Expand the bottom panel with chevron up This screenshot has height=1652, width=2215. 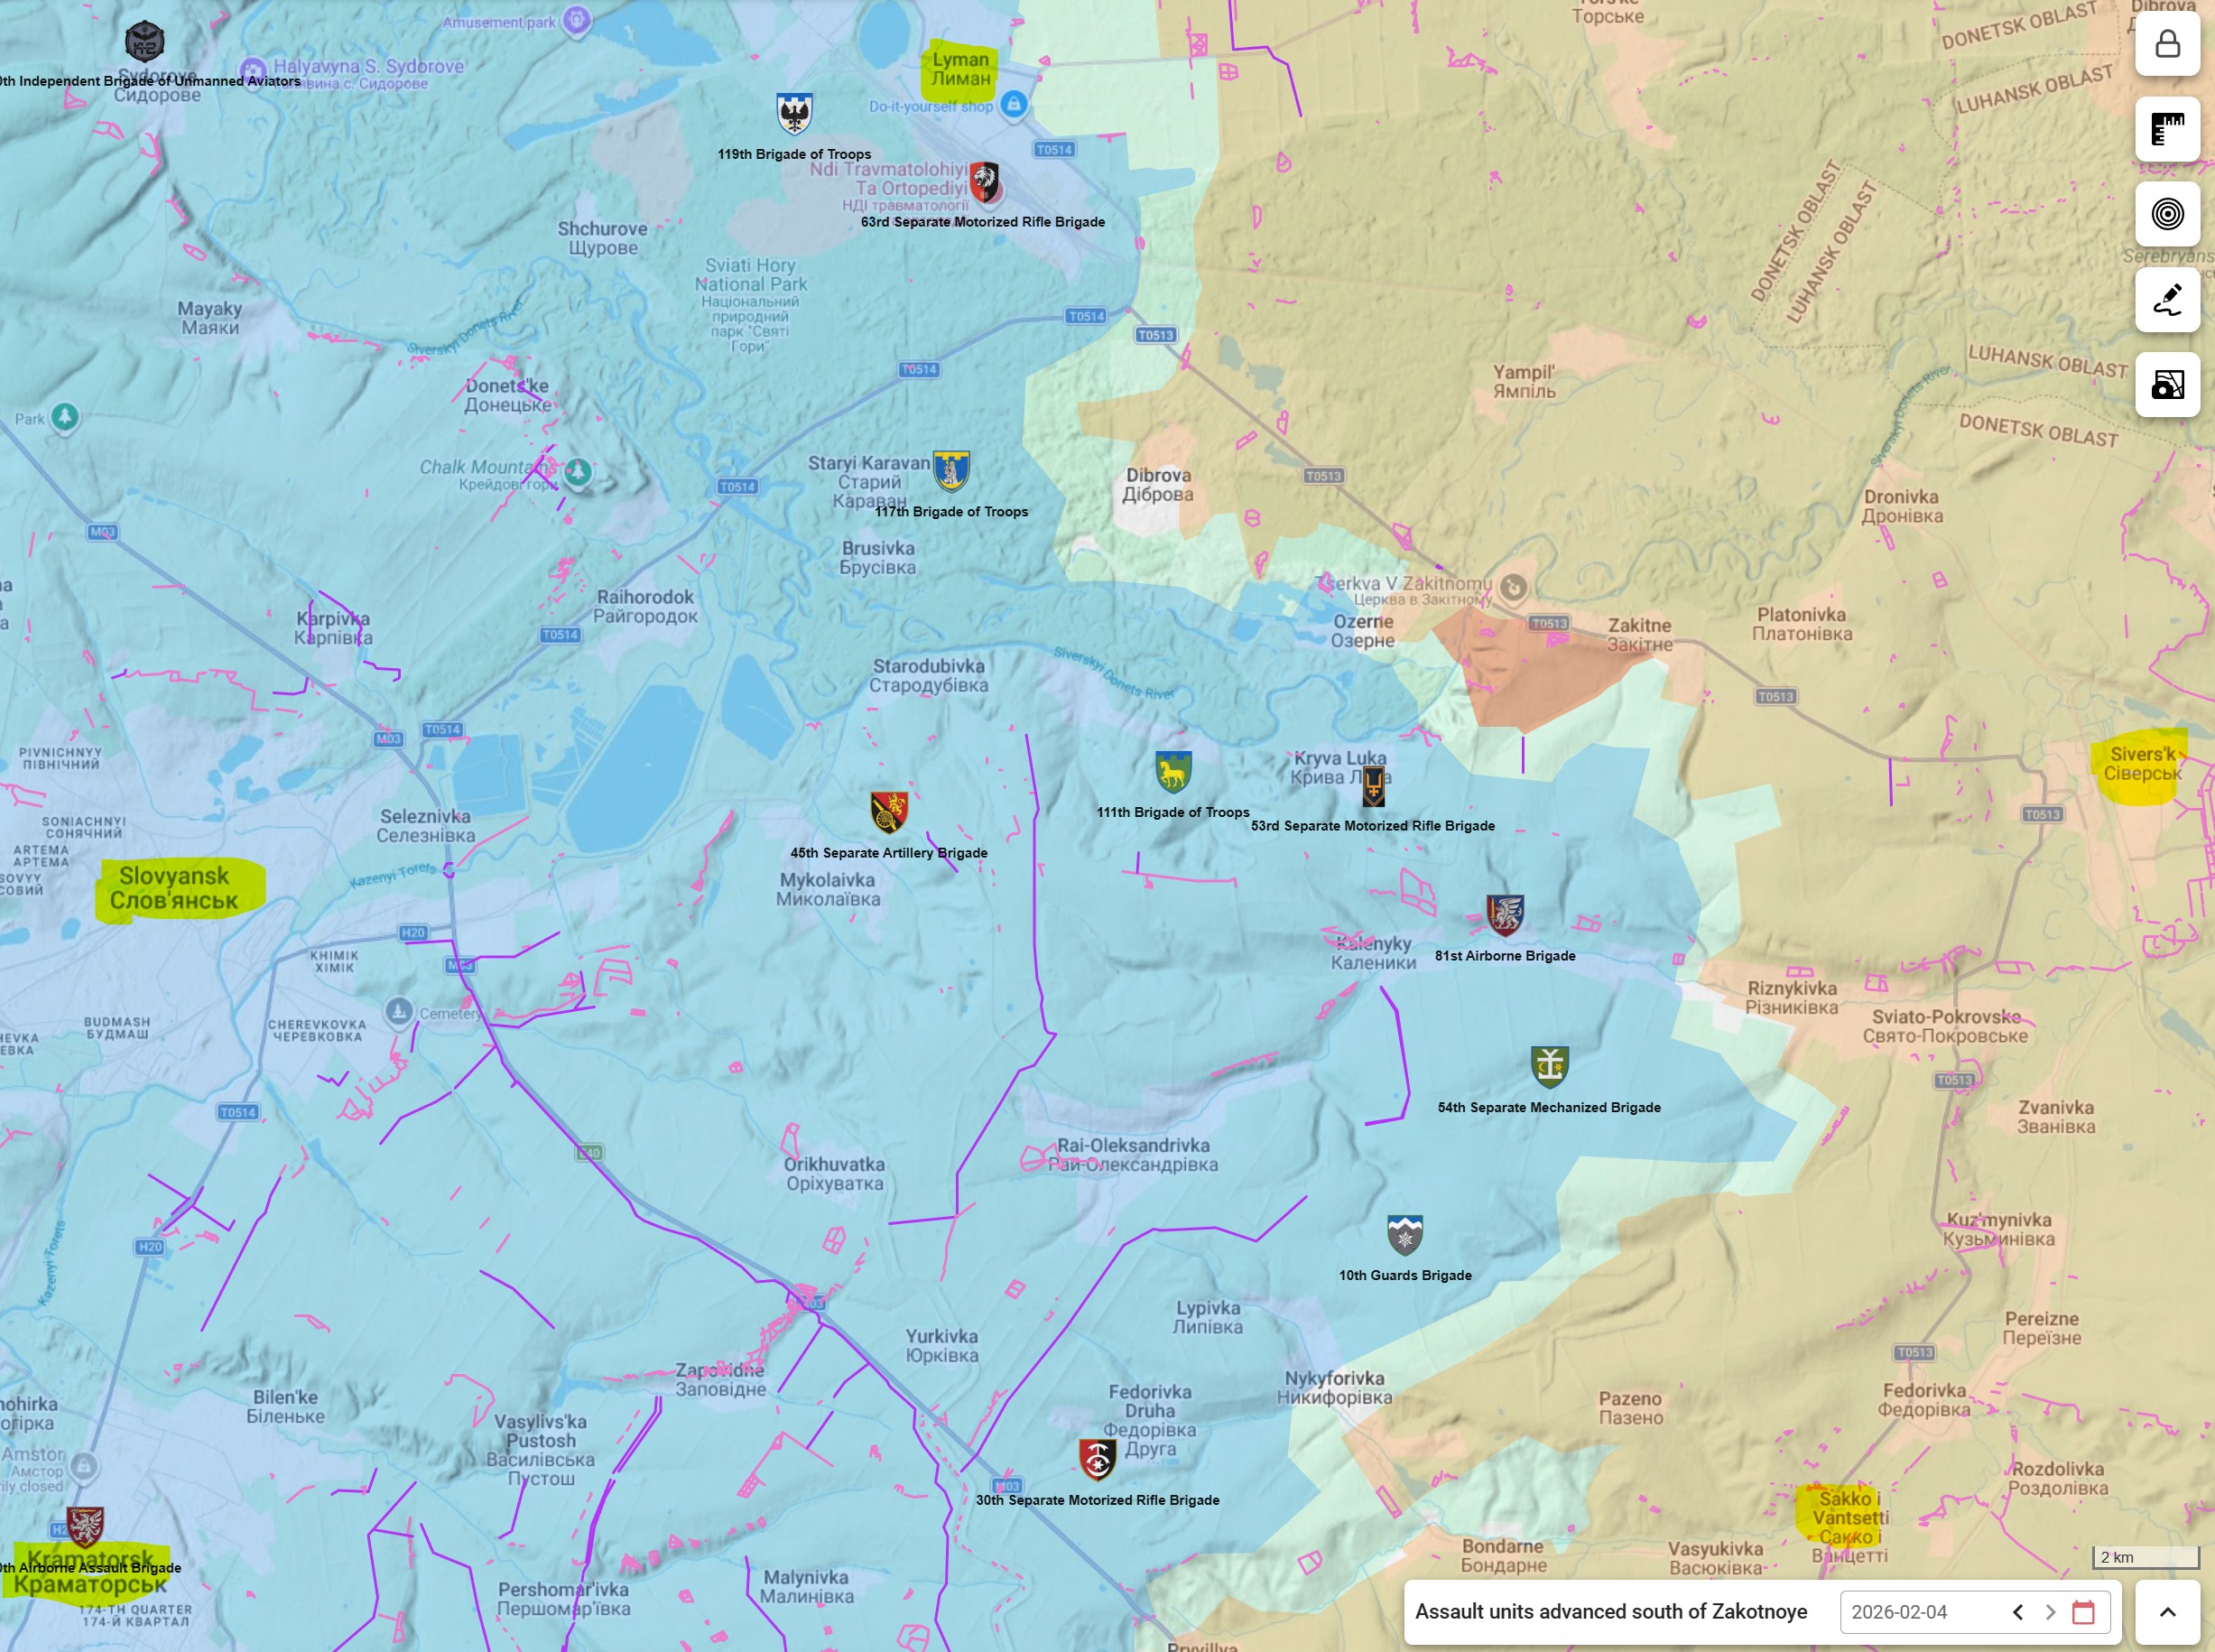tap(2167, 1612)
